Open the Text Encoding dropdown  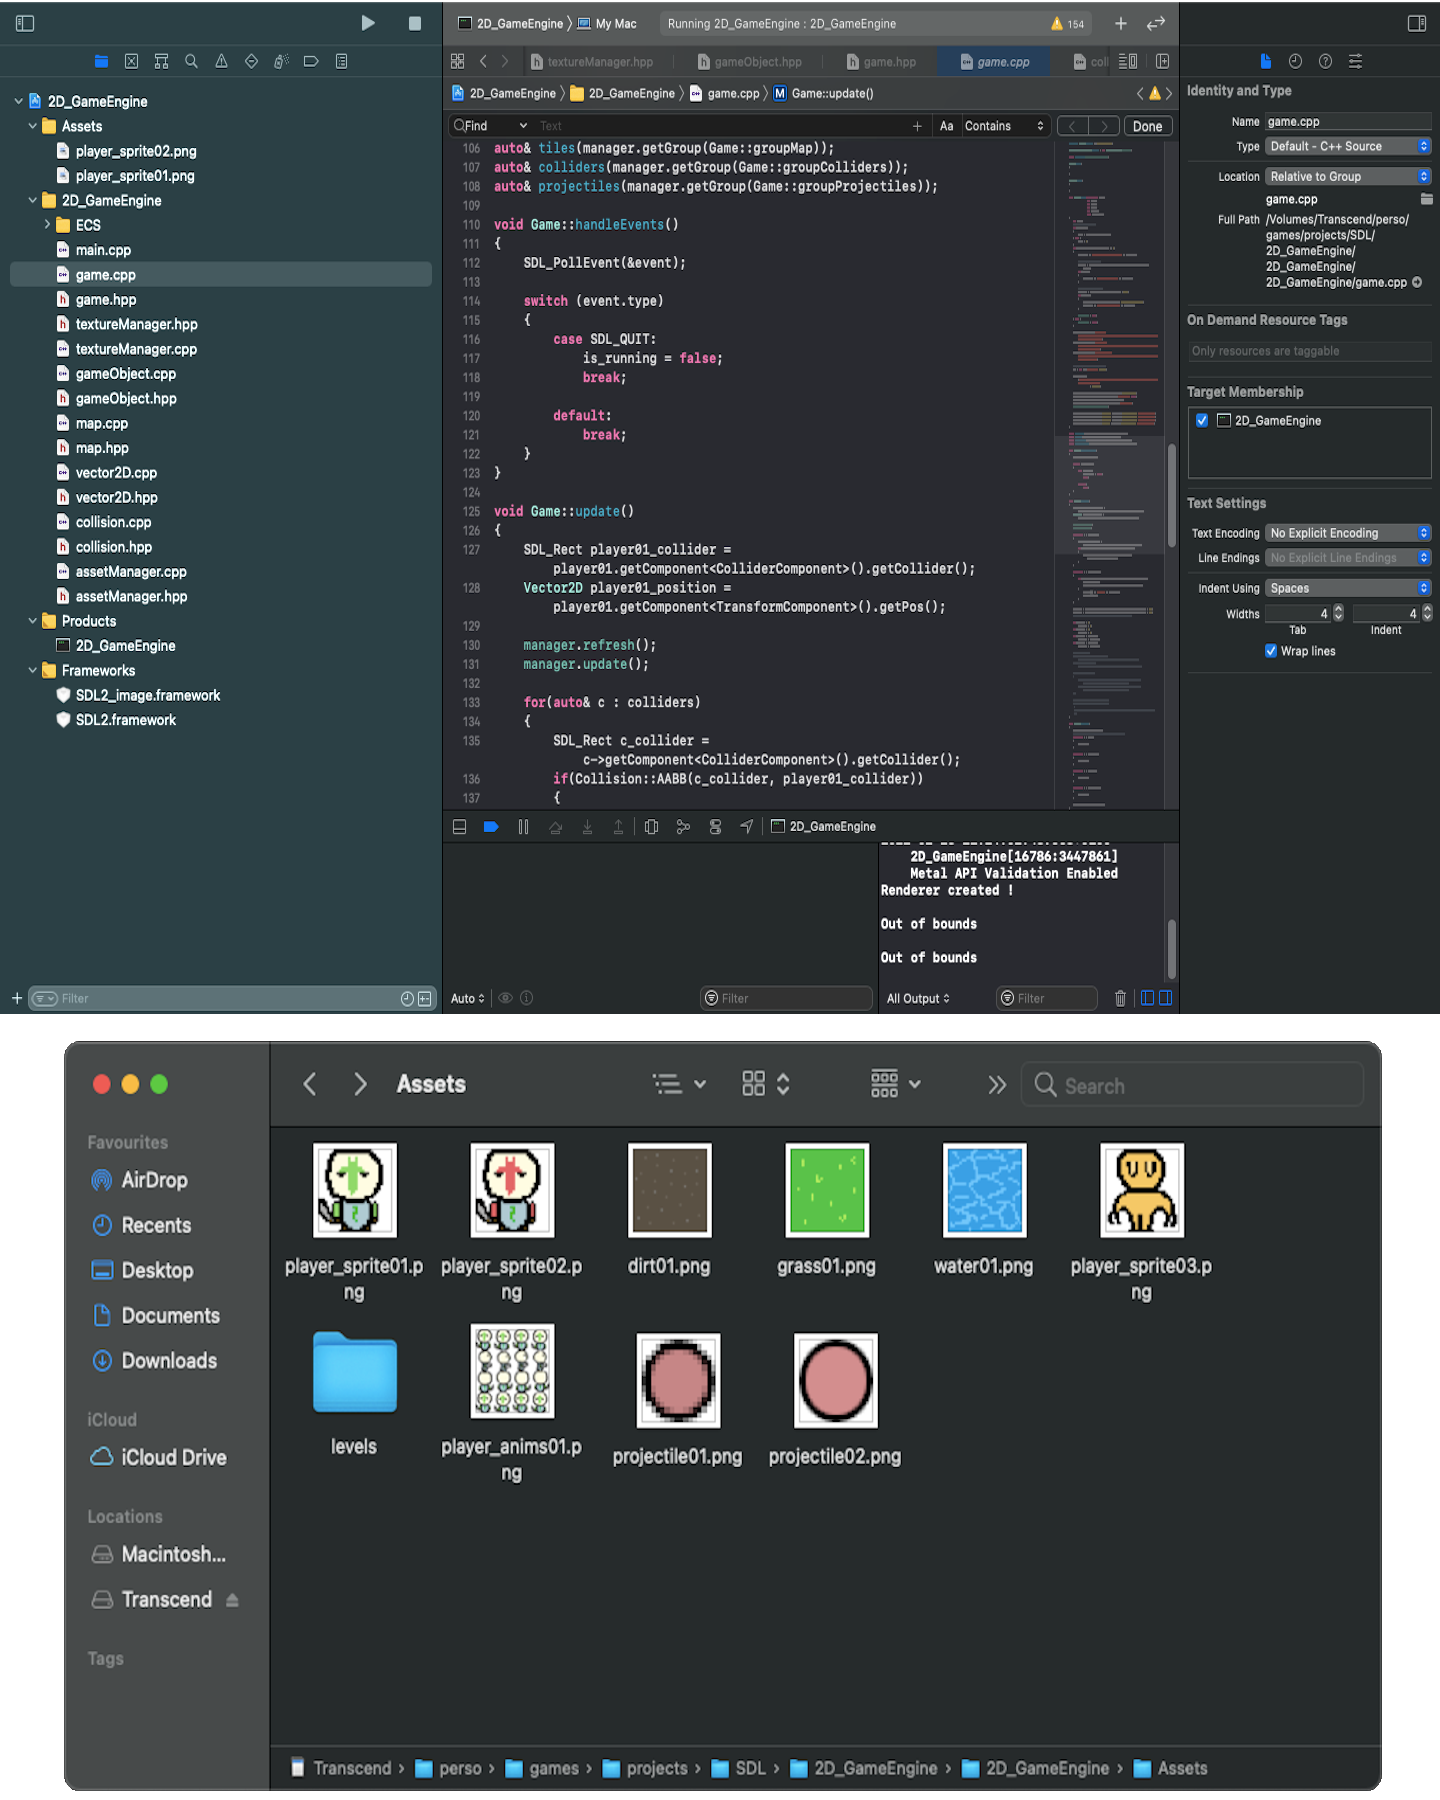pyautogui.click(x=1348, y=533)
